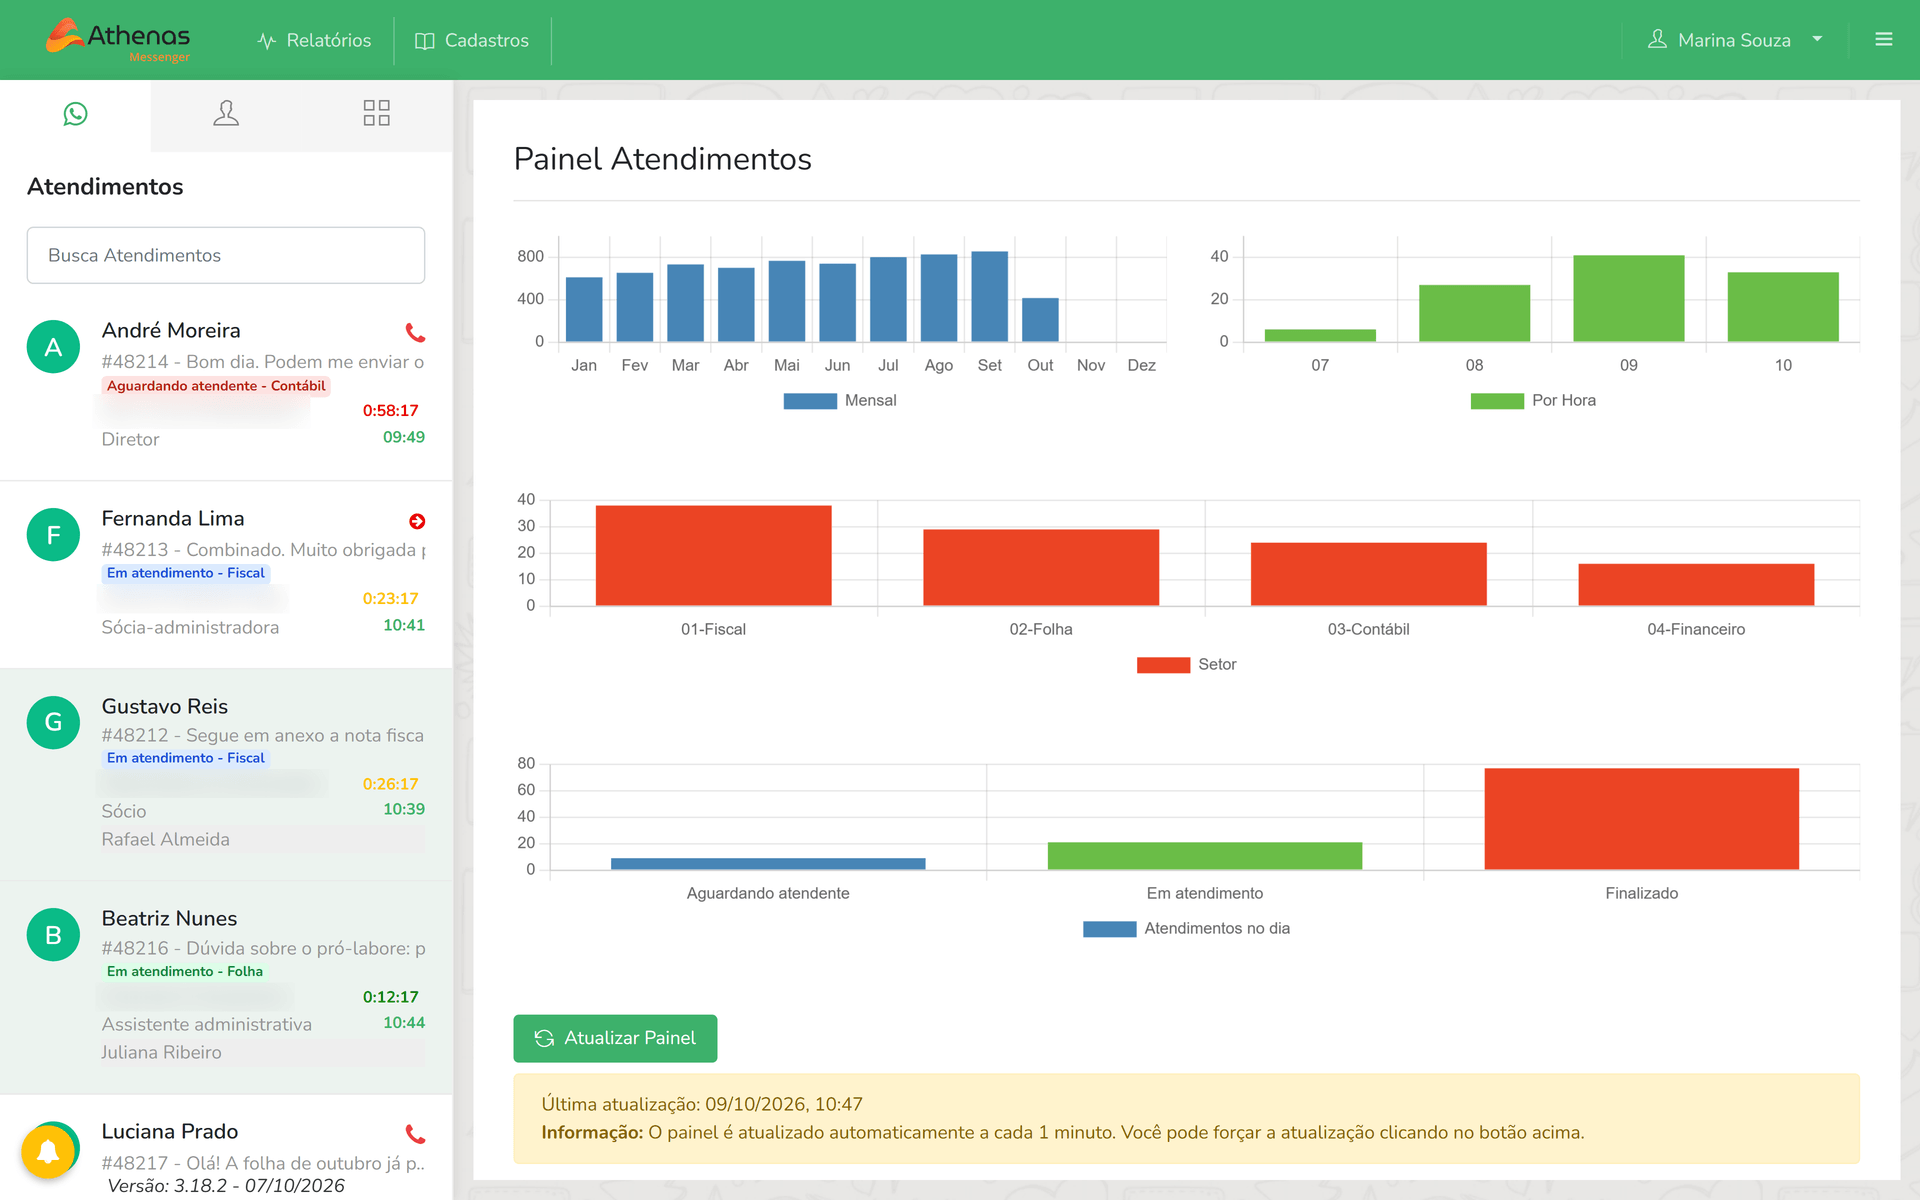Open Beatriz Nunes conversation
The width and height of the screenshot is (1920, 1200).
click(226, 988)
